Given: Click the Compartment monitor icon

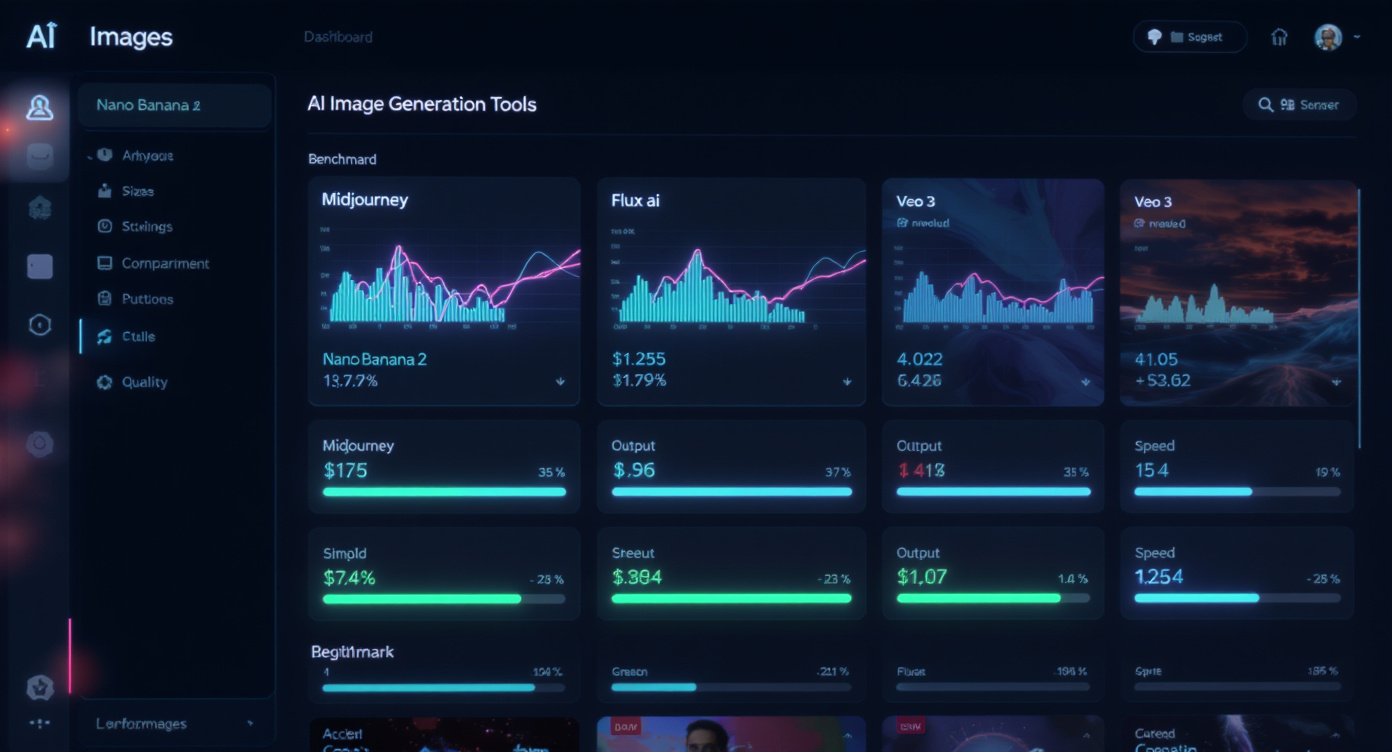Looking at the screenshot, I should pyautogui.click(x=104, y=263).
